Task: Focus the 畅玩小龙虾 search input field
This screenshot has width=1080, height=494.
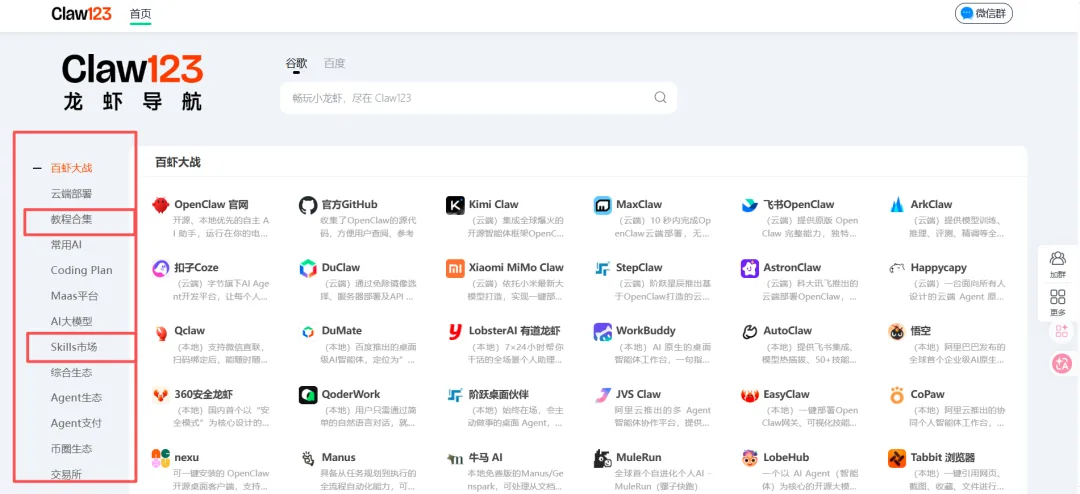Action: [478, 98]
